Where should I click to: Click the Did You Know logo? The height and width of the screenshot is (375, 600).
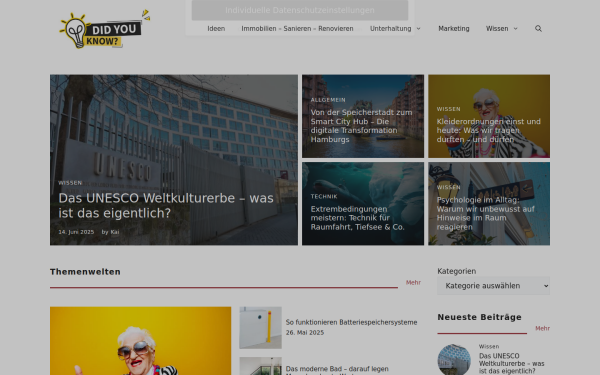[x=104, y=29]
